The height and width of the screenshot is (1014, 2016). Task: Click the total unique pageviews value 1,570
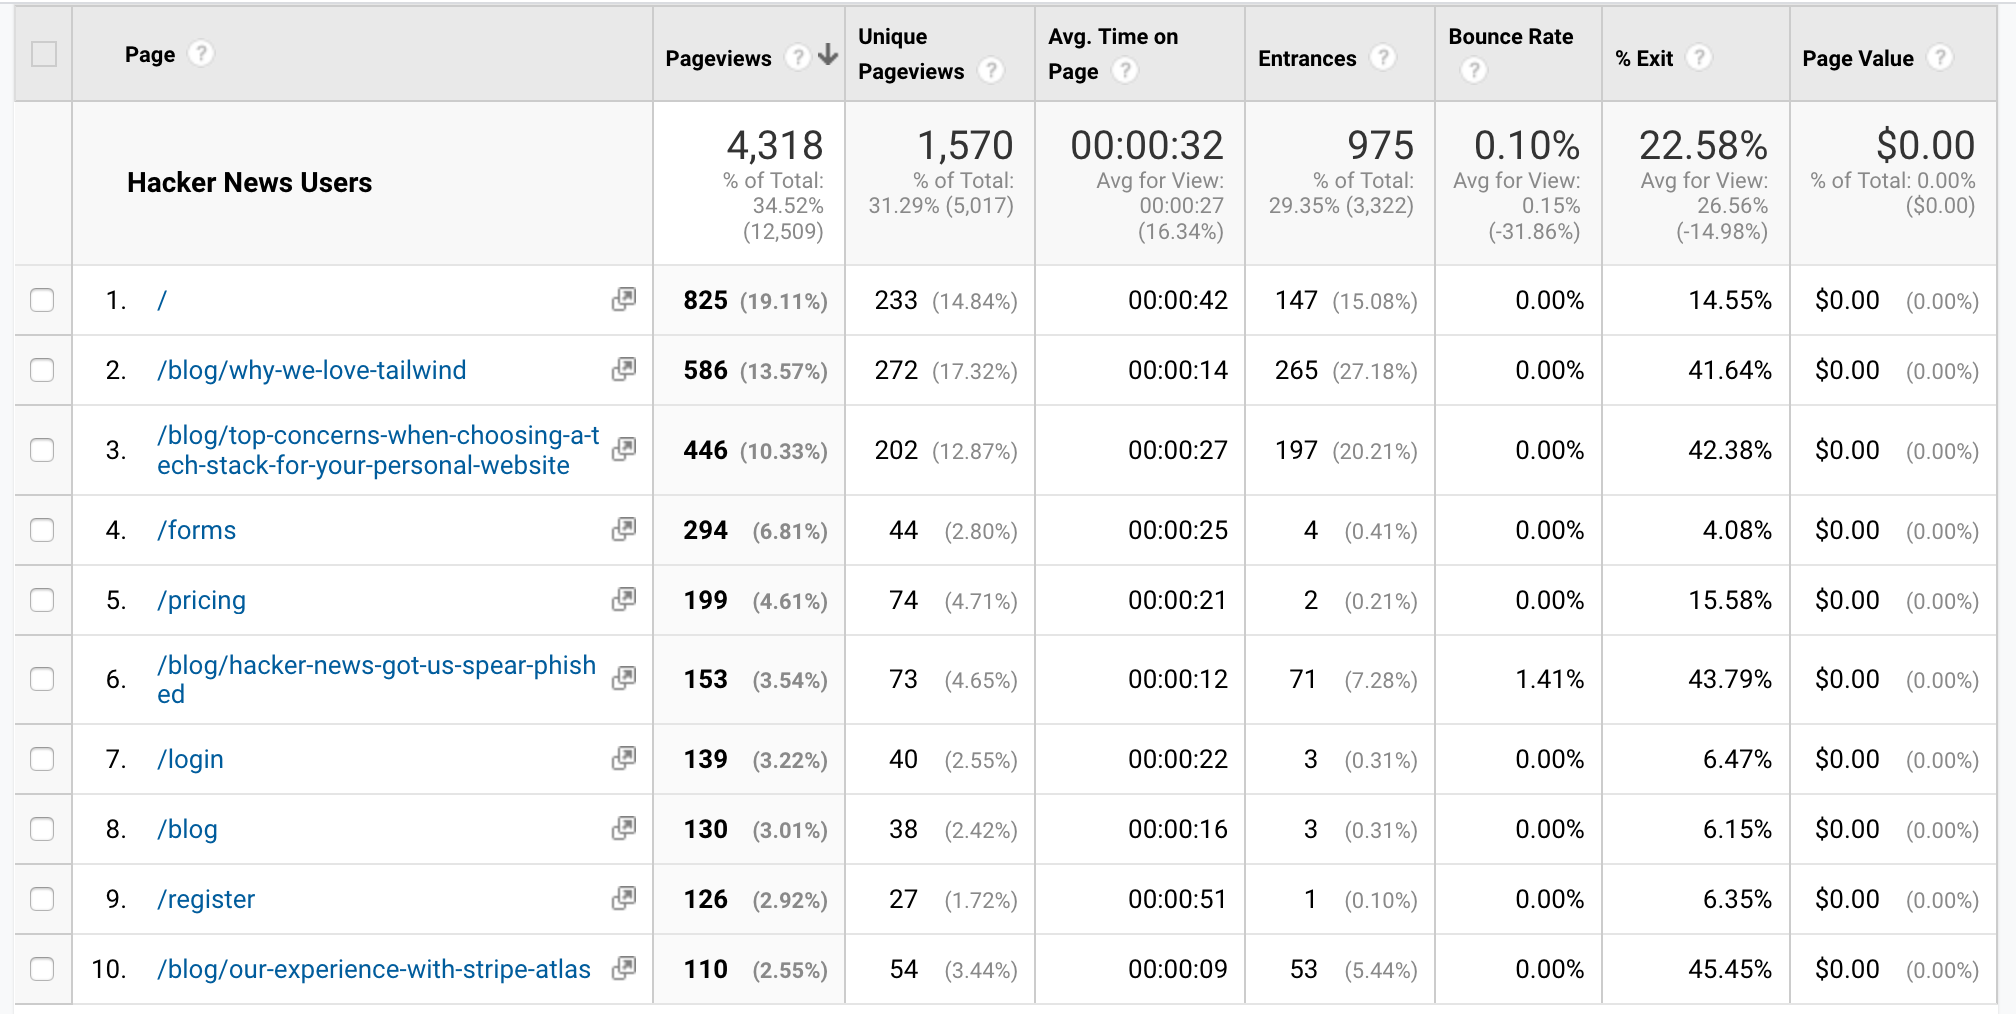point(965,145)
